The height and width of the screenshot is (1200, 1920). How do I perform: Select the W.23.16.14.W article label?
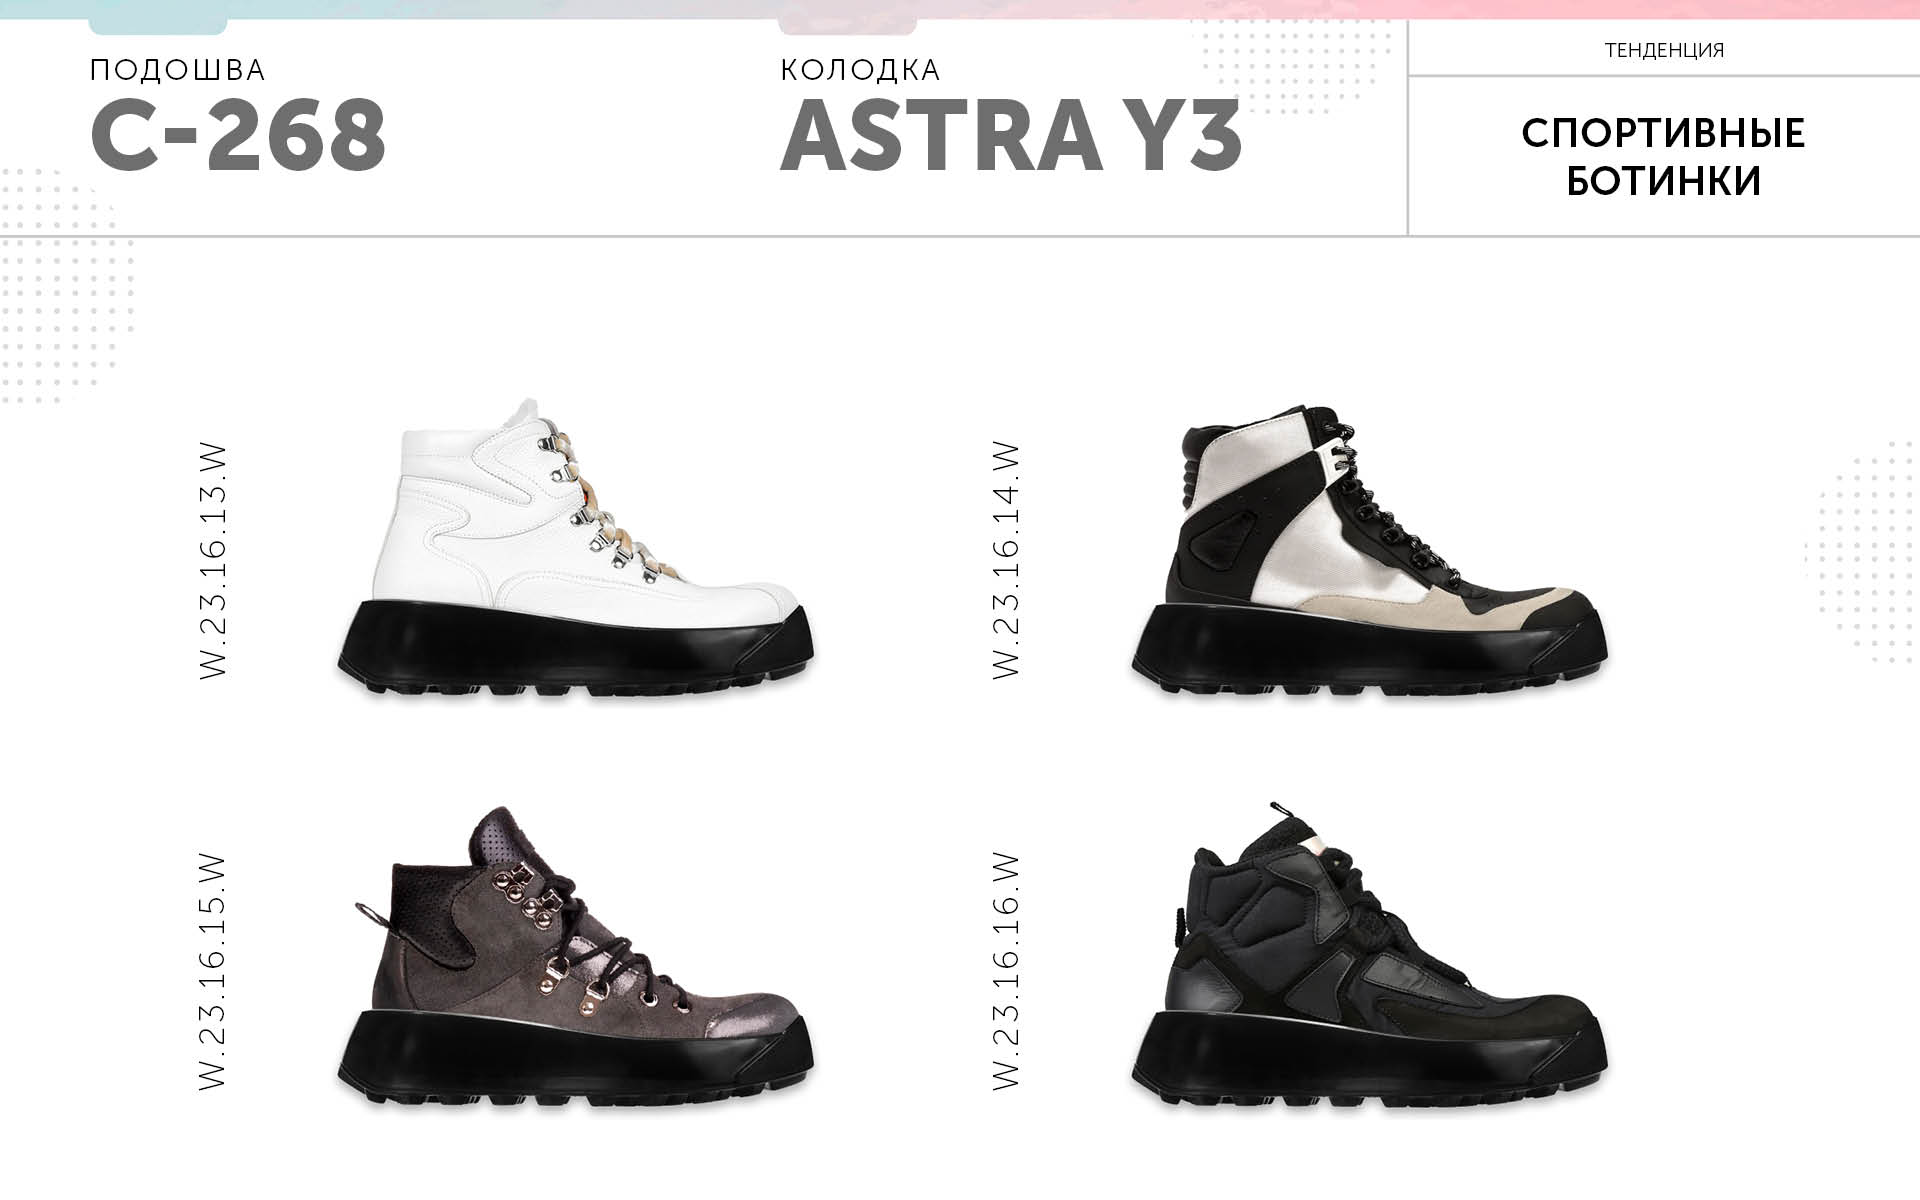(x=1006, y=562)
